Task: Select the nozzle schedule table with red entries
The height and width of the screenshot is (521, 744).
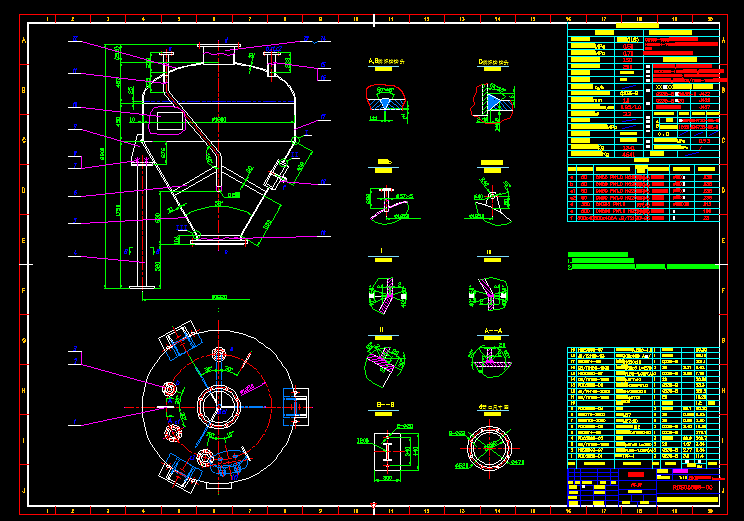Action: 644,192
